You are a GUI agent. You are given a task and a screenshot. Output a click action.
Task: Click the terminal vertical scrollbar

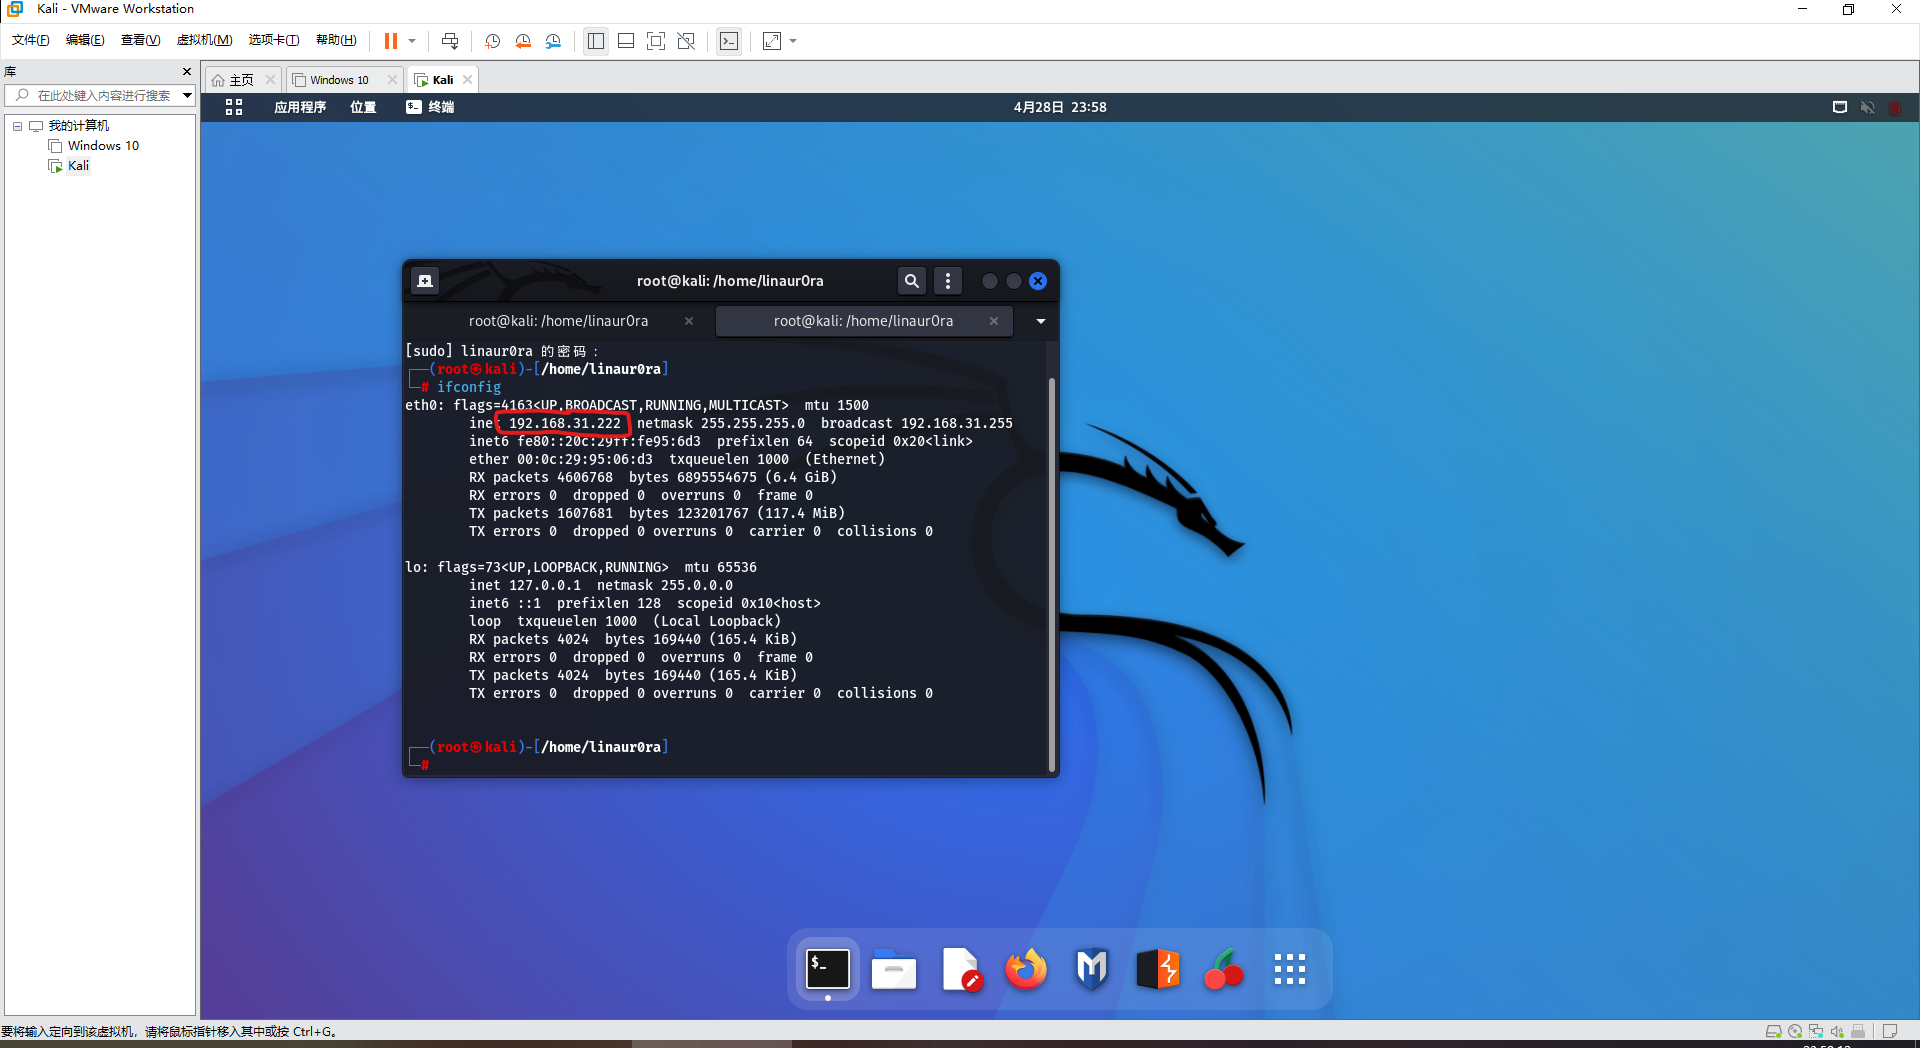coord(1051,574)
